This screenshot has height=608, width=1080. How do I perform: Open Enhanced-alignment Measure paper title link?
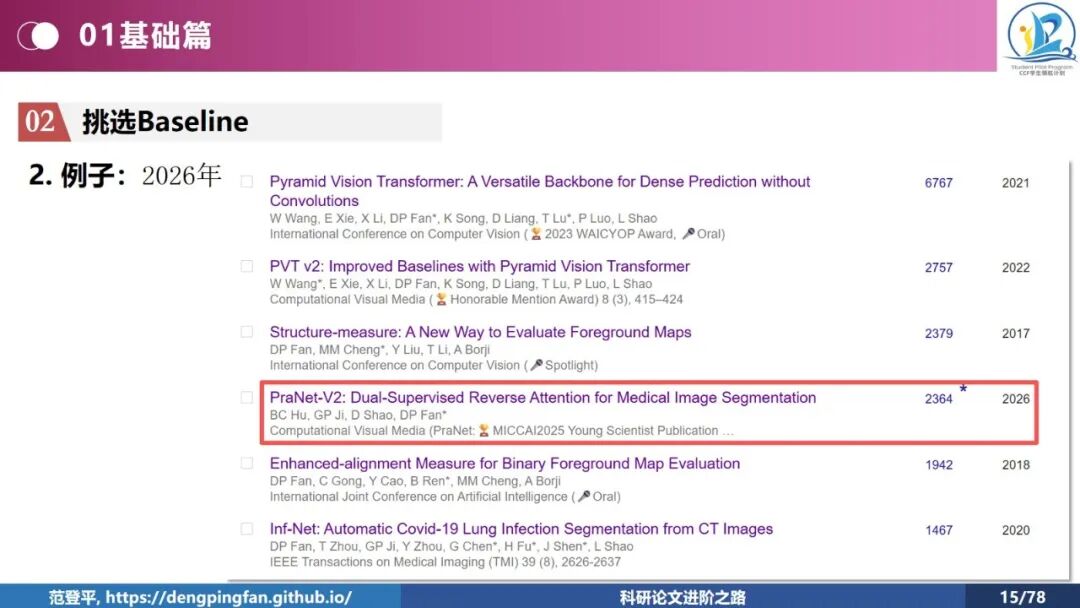(505, 463)
